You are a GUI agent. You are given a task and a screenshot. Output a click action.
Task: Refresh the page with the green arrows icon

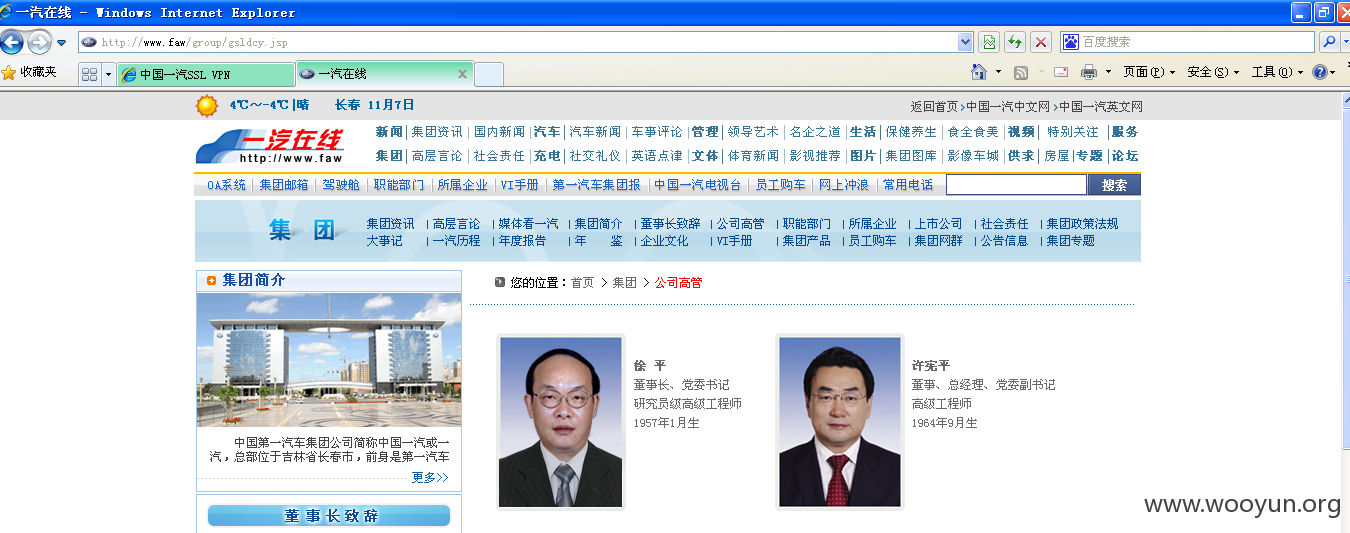1015,42
